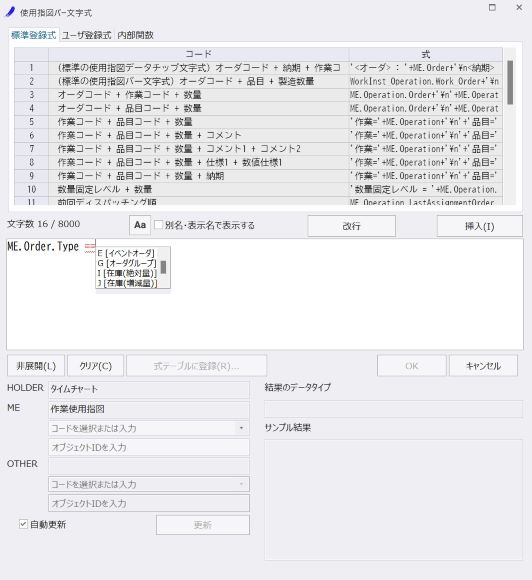Open the 標準登録式 tab
532x580 pixels.
pyautogui.click(x=33, y=35)
